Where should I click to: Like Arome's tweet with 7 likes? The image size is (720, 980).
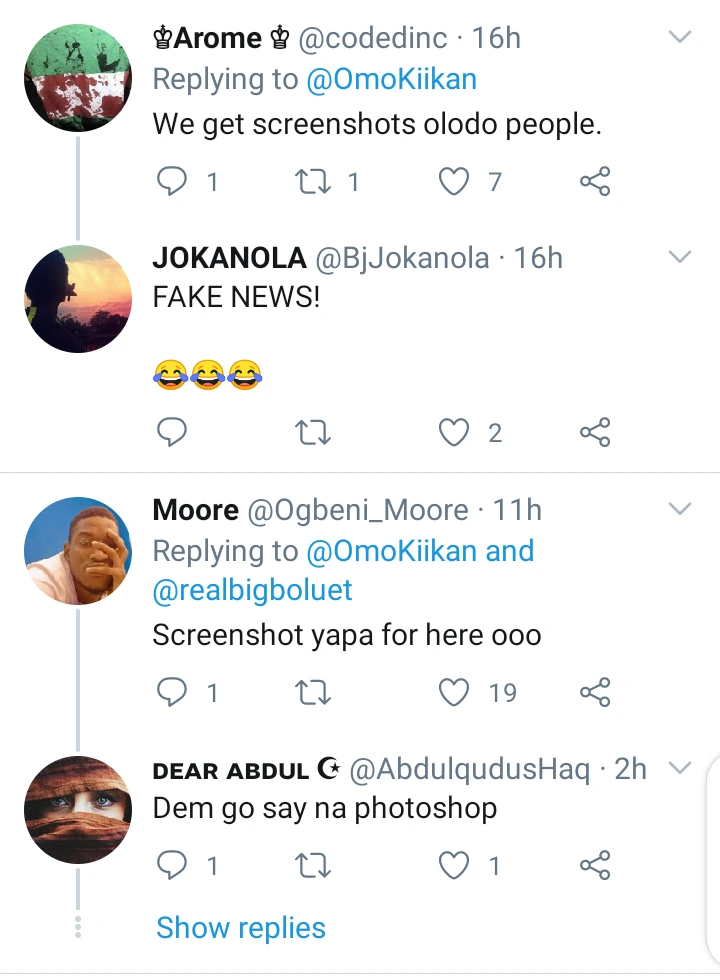[455, 181]
